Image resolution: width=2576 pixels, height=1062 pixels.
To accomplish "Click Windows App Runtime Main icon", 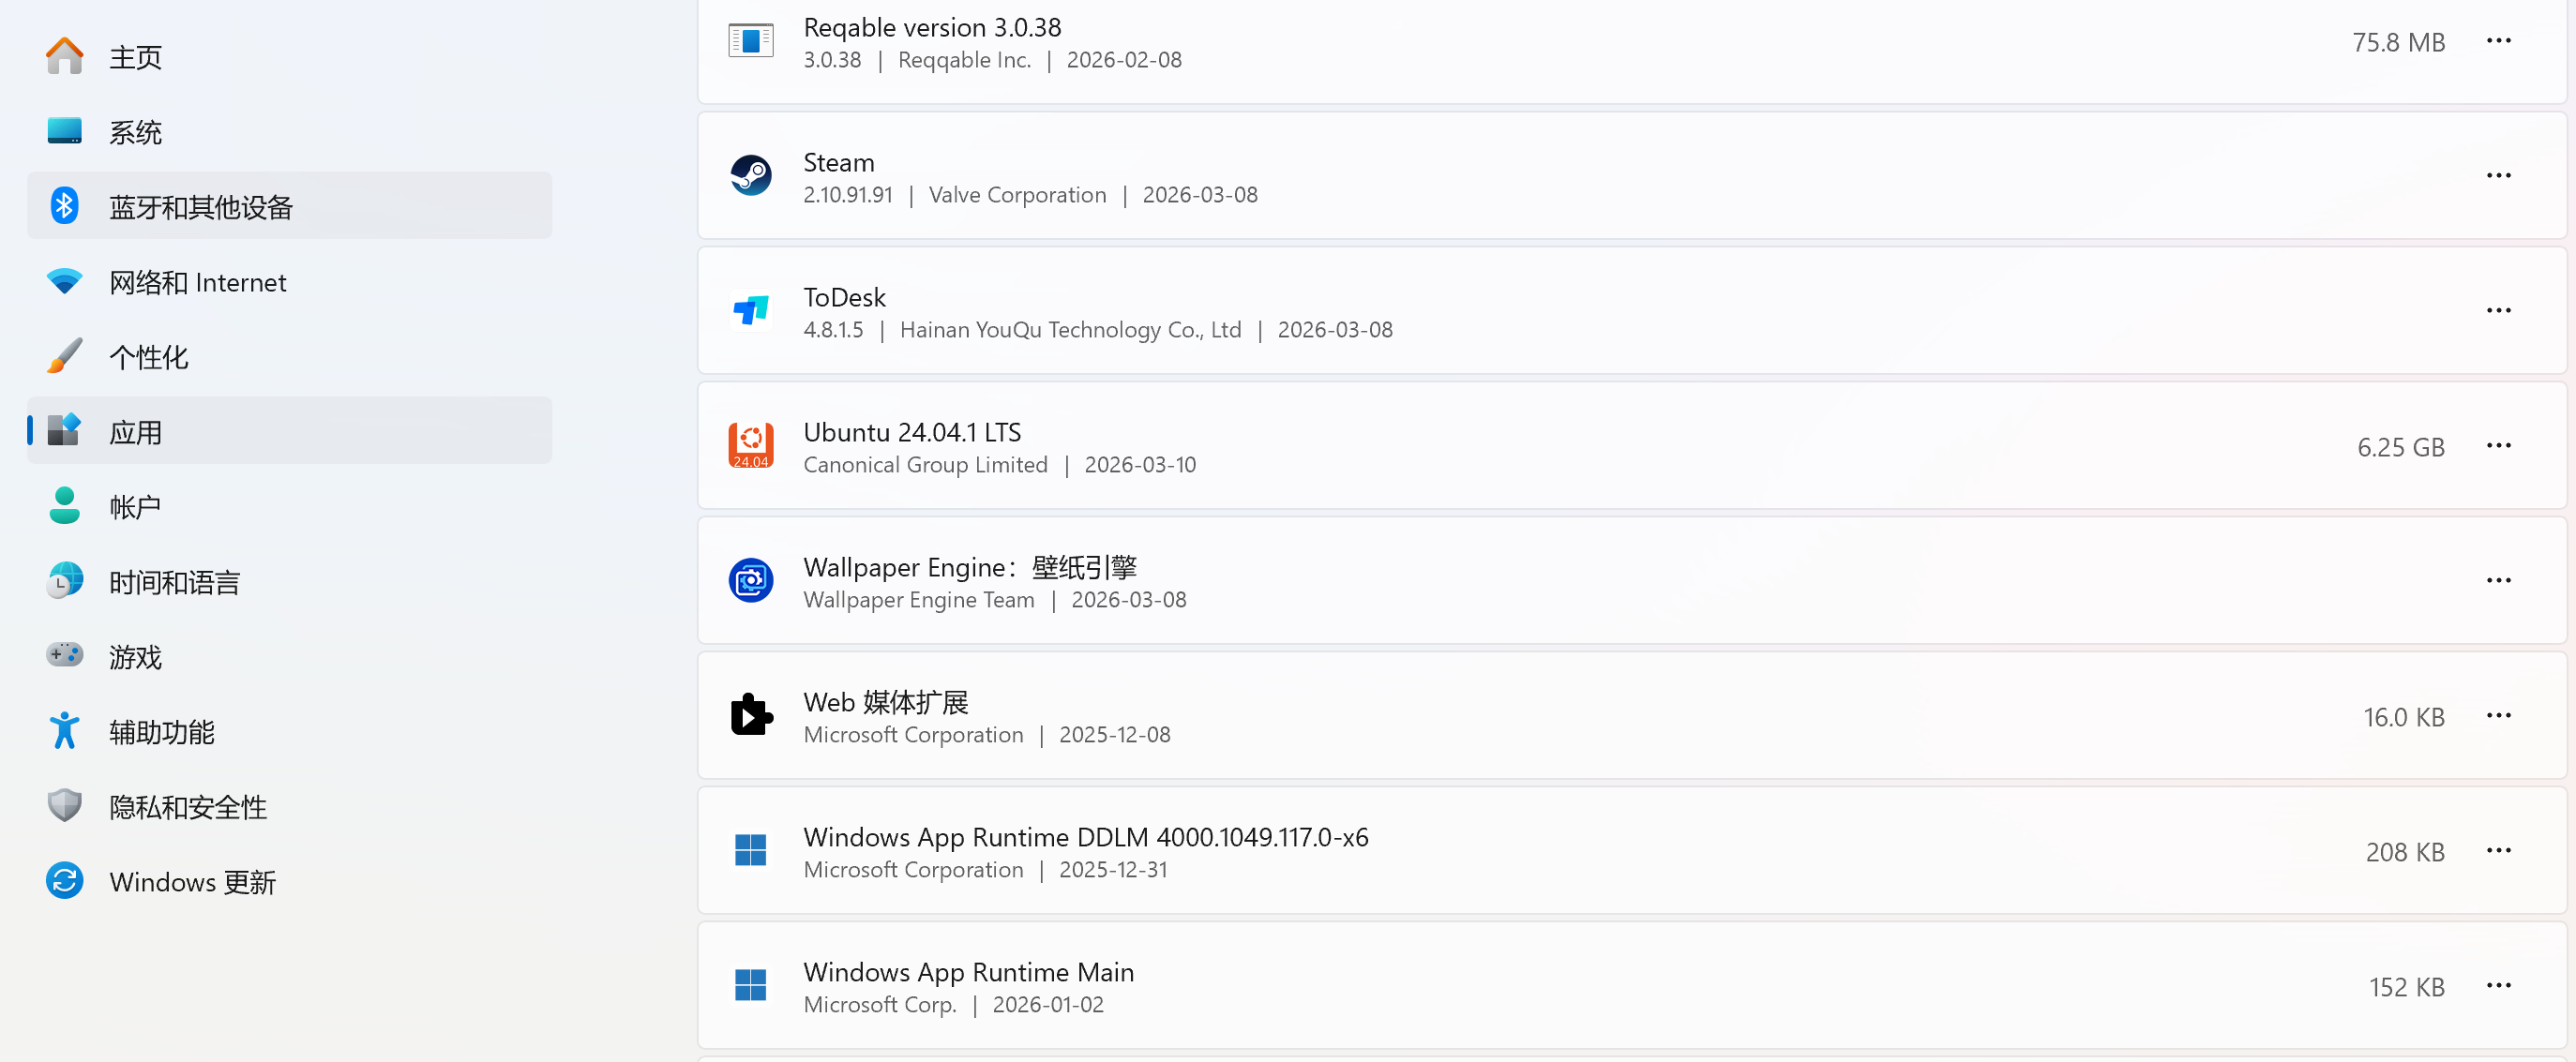I will (x=750, y=986).
